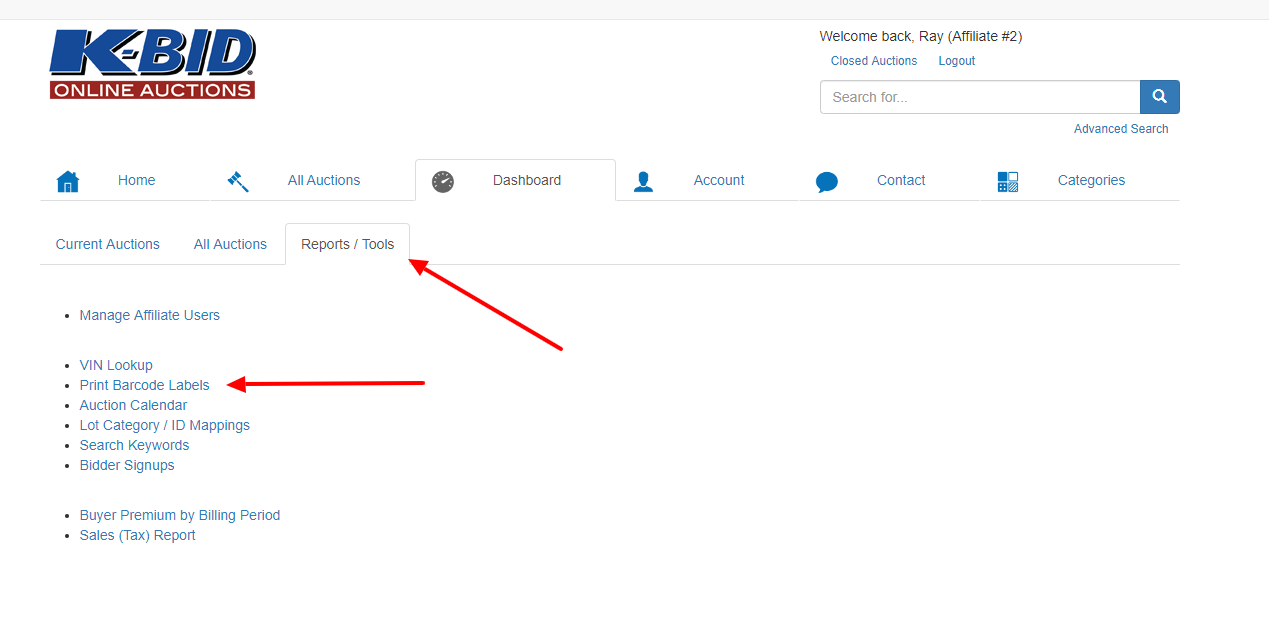The width and height of the screenshot is (1269, 628).
Task: Open Print Barcode Labels
Action: click(x=145, y=385)
